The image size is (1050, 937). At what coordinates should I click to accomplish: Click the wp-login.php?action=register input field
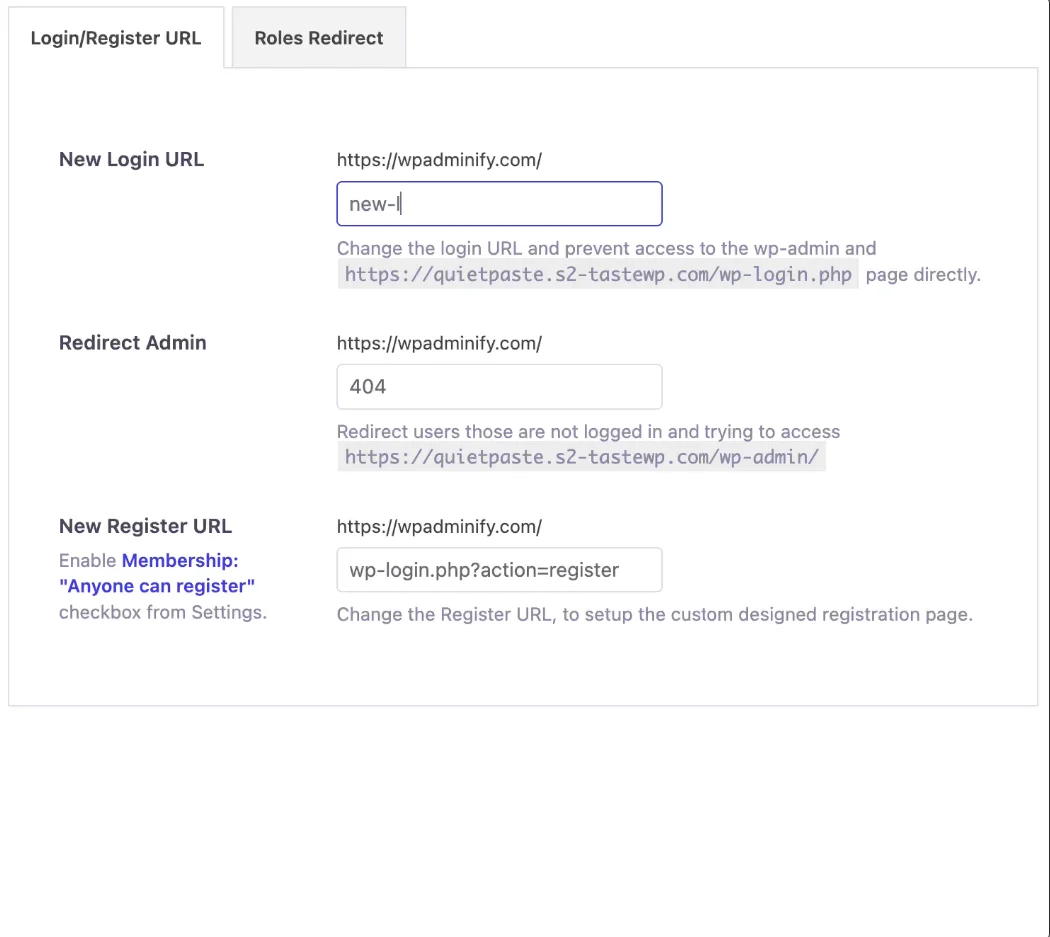pos(499,570)
